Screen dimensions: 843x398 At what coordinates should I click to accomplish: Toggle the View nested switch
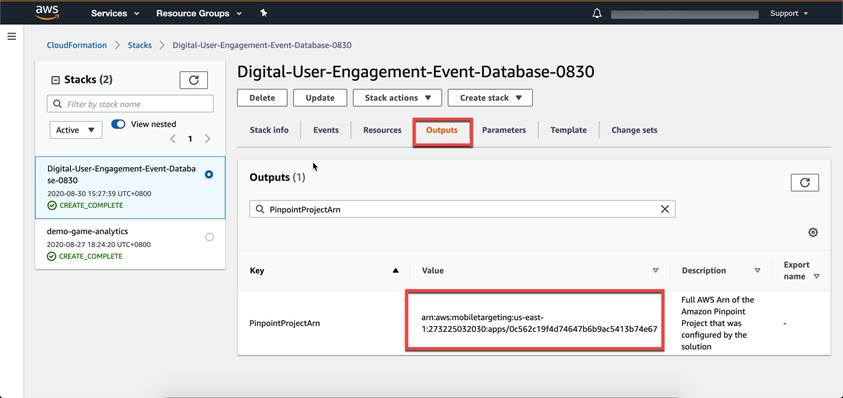pos(118,124)
